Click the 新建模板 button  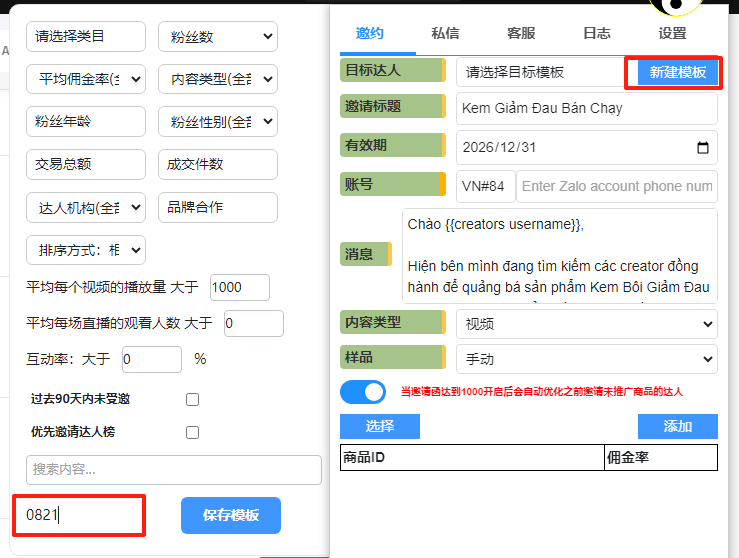(677, 72)
